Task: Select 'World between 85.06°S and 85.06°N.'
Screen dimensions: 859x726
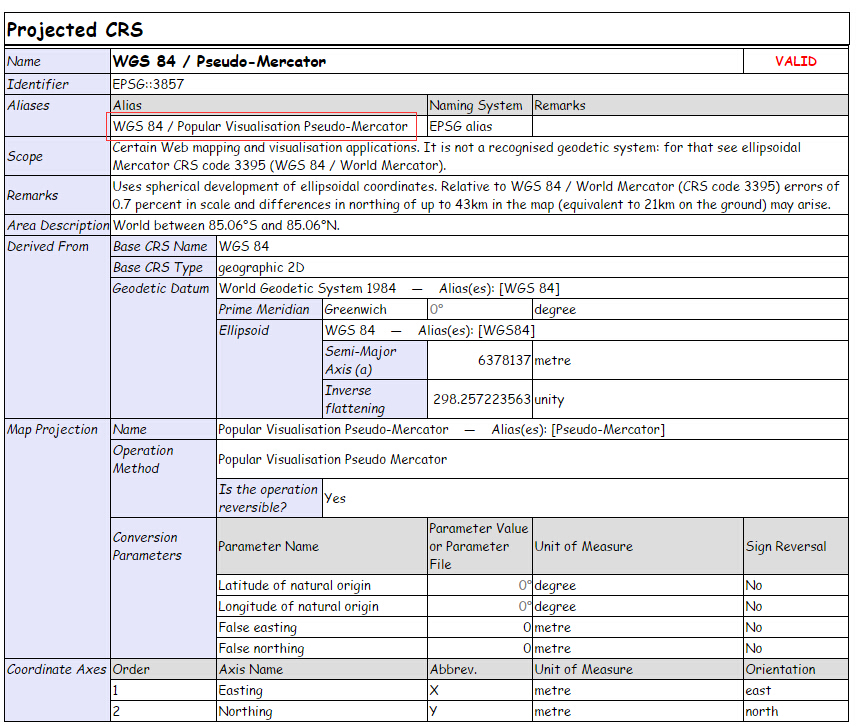Action: coord(226,225)
